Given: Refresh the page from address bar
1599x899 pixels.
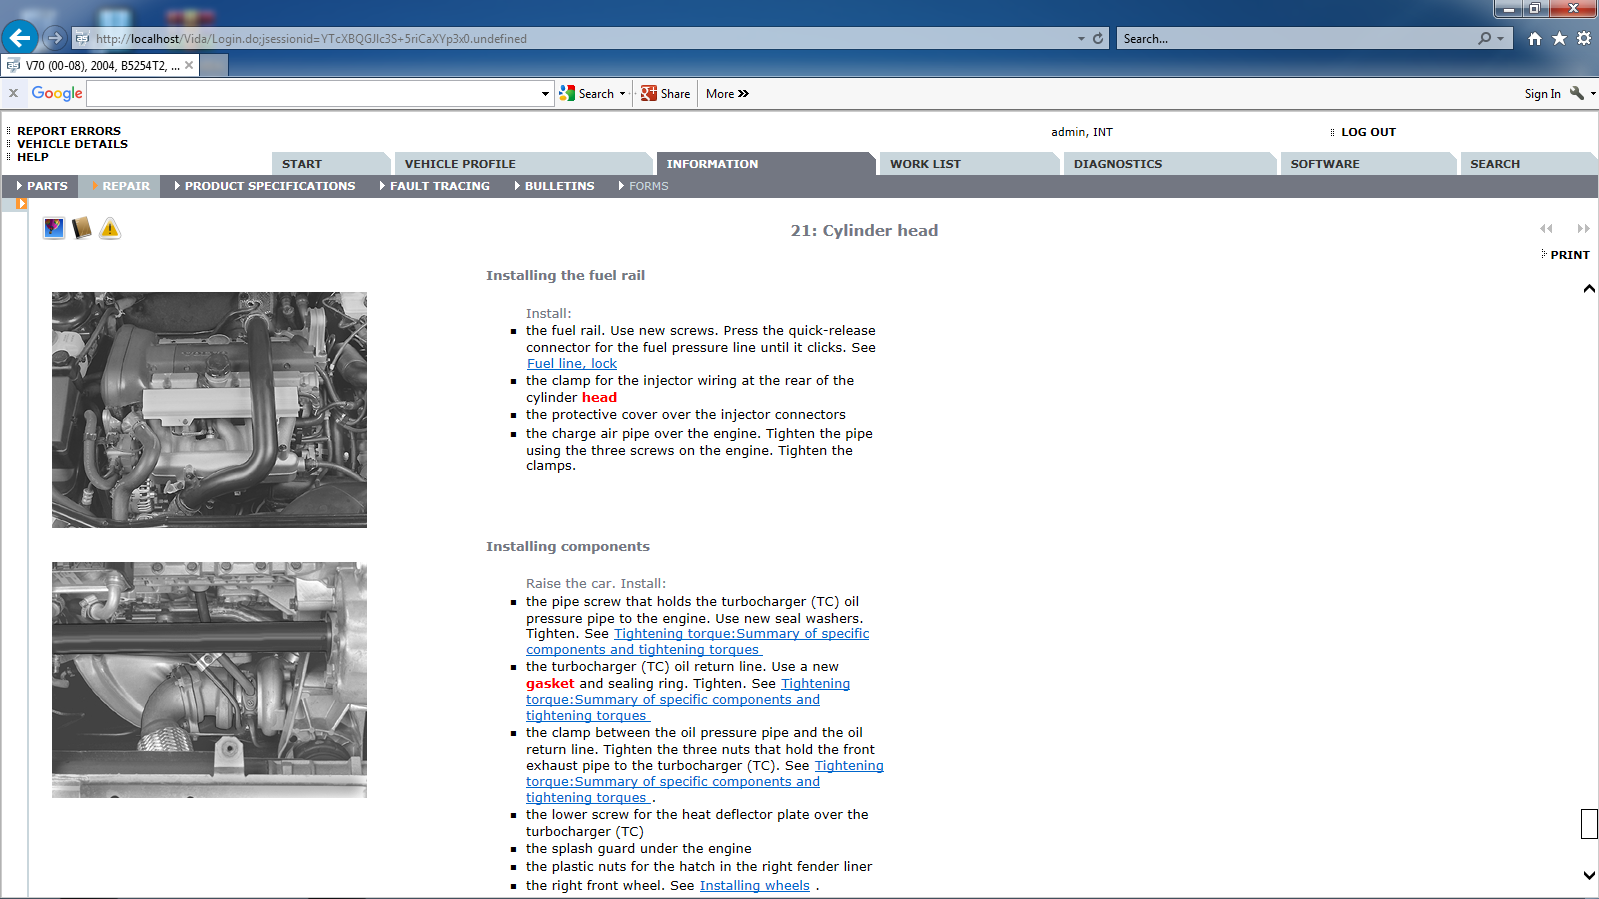Looking at the screenshot, I should [1098, 39].
